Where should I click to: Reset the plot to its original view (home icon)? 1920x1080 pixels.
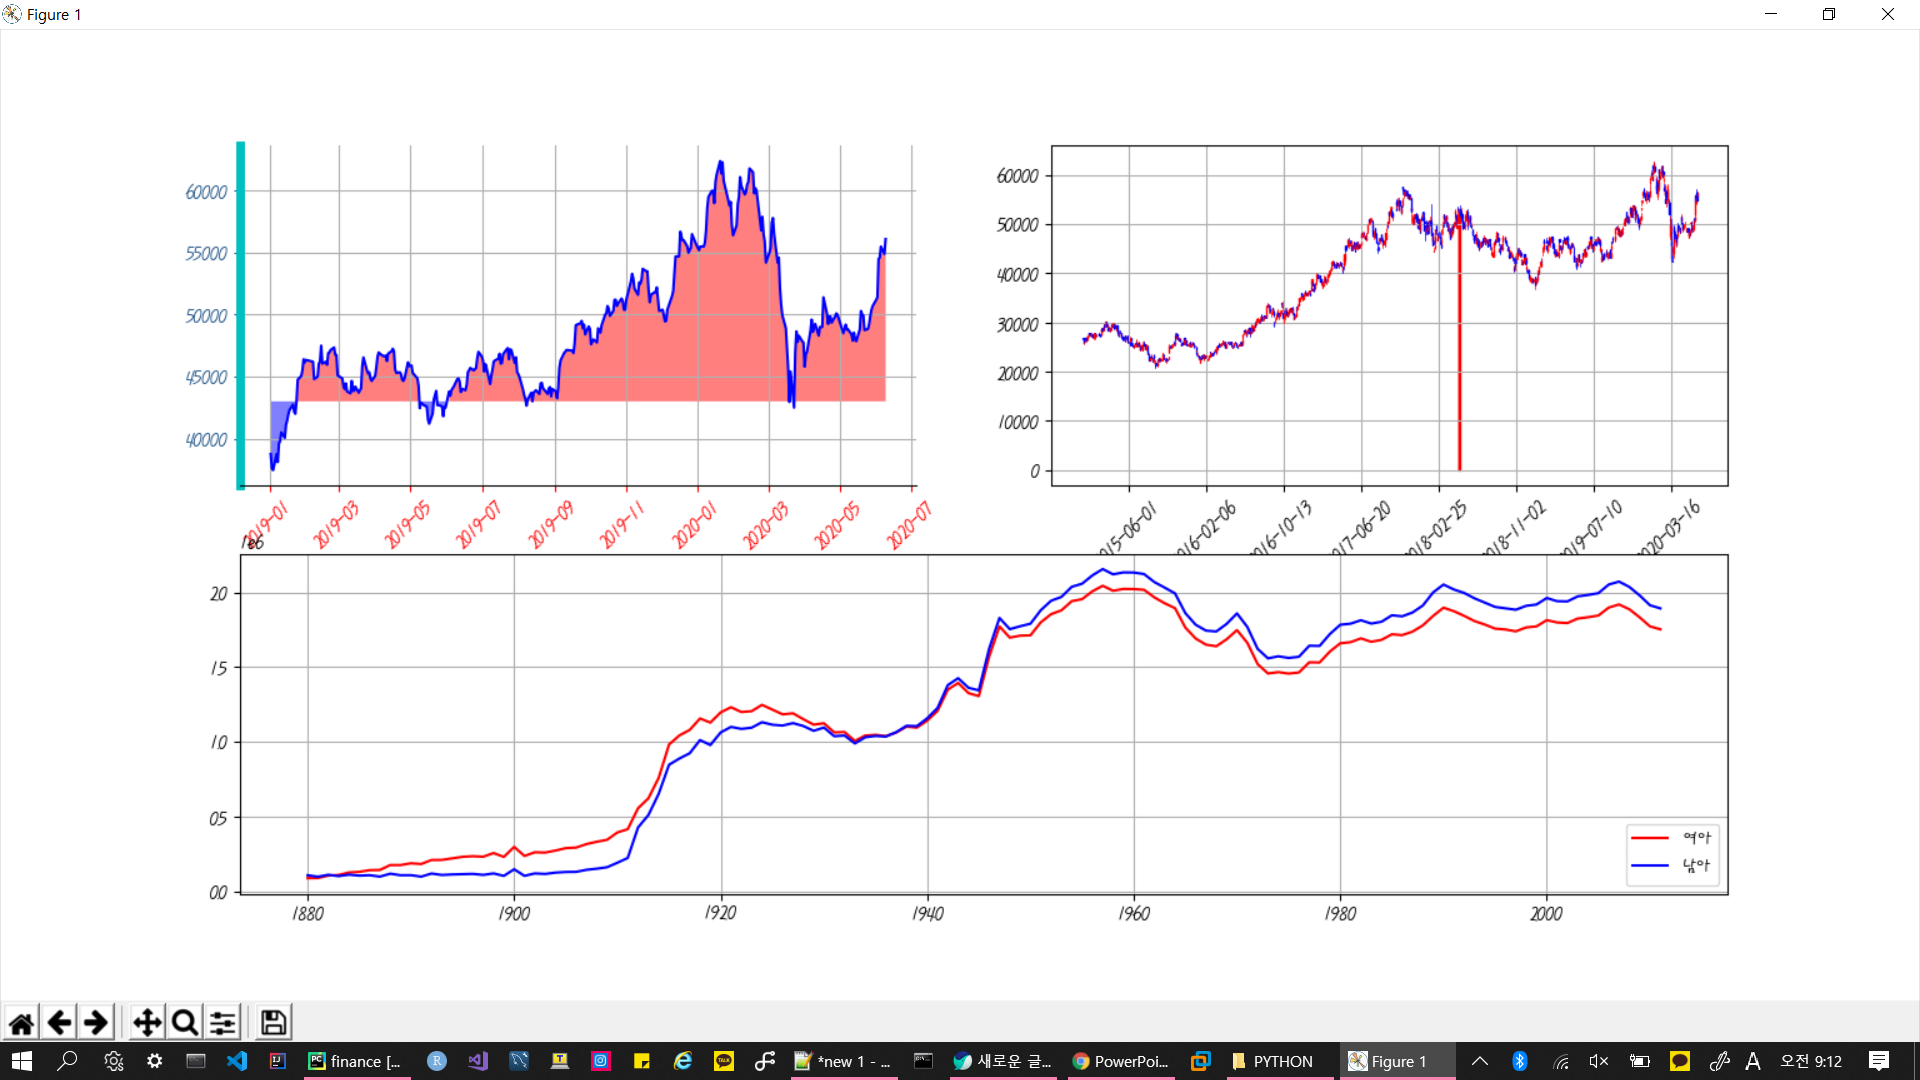(x=21, y=1022)
